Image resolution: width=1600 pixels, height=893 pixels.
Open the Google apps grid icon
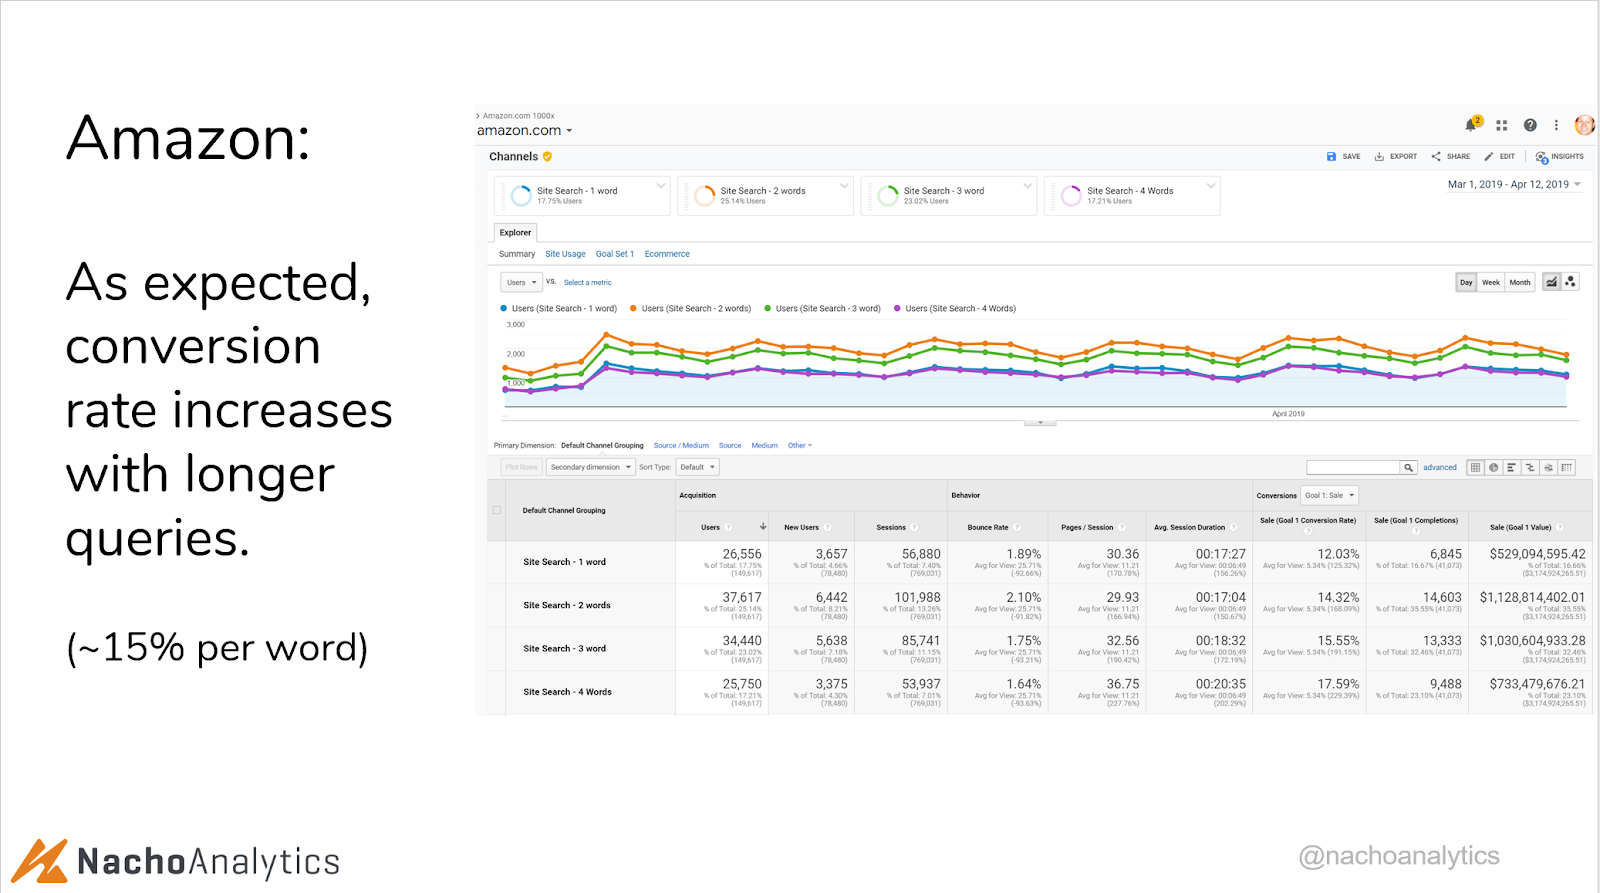point(1501,125)
